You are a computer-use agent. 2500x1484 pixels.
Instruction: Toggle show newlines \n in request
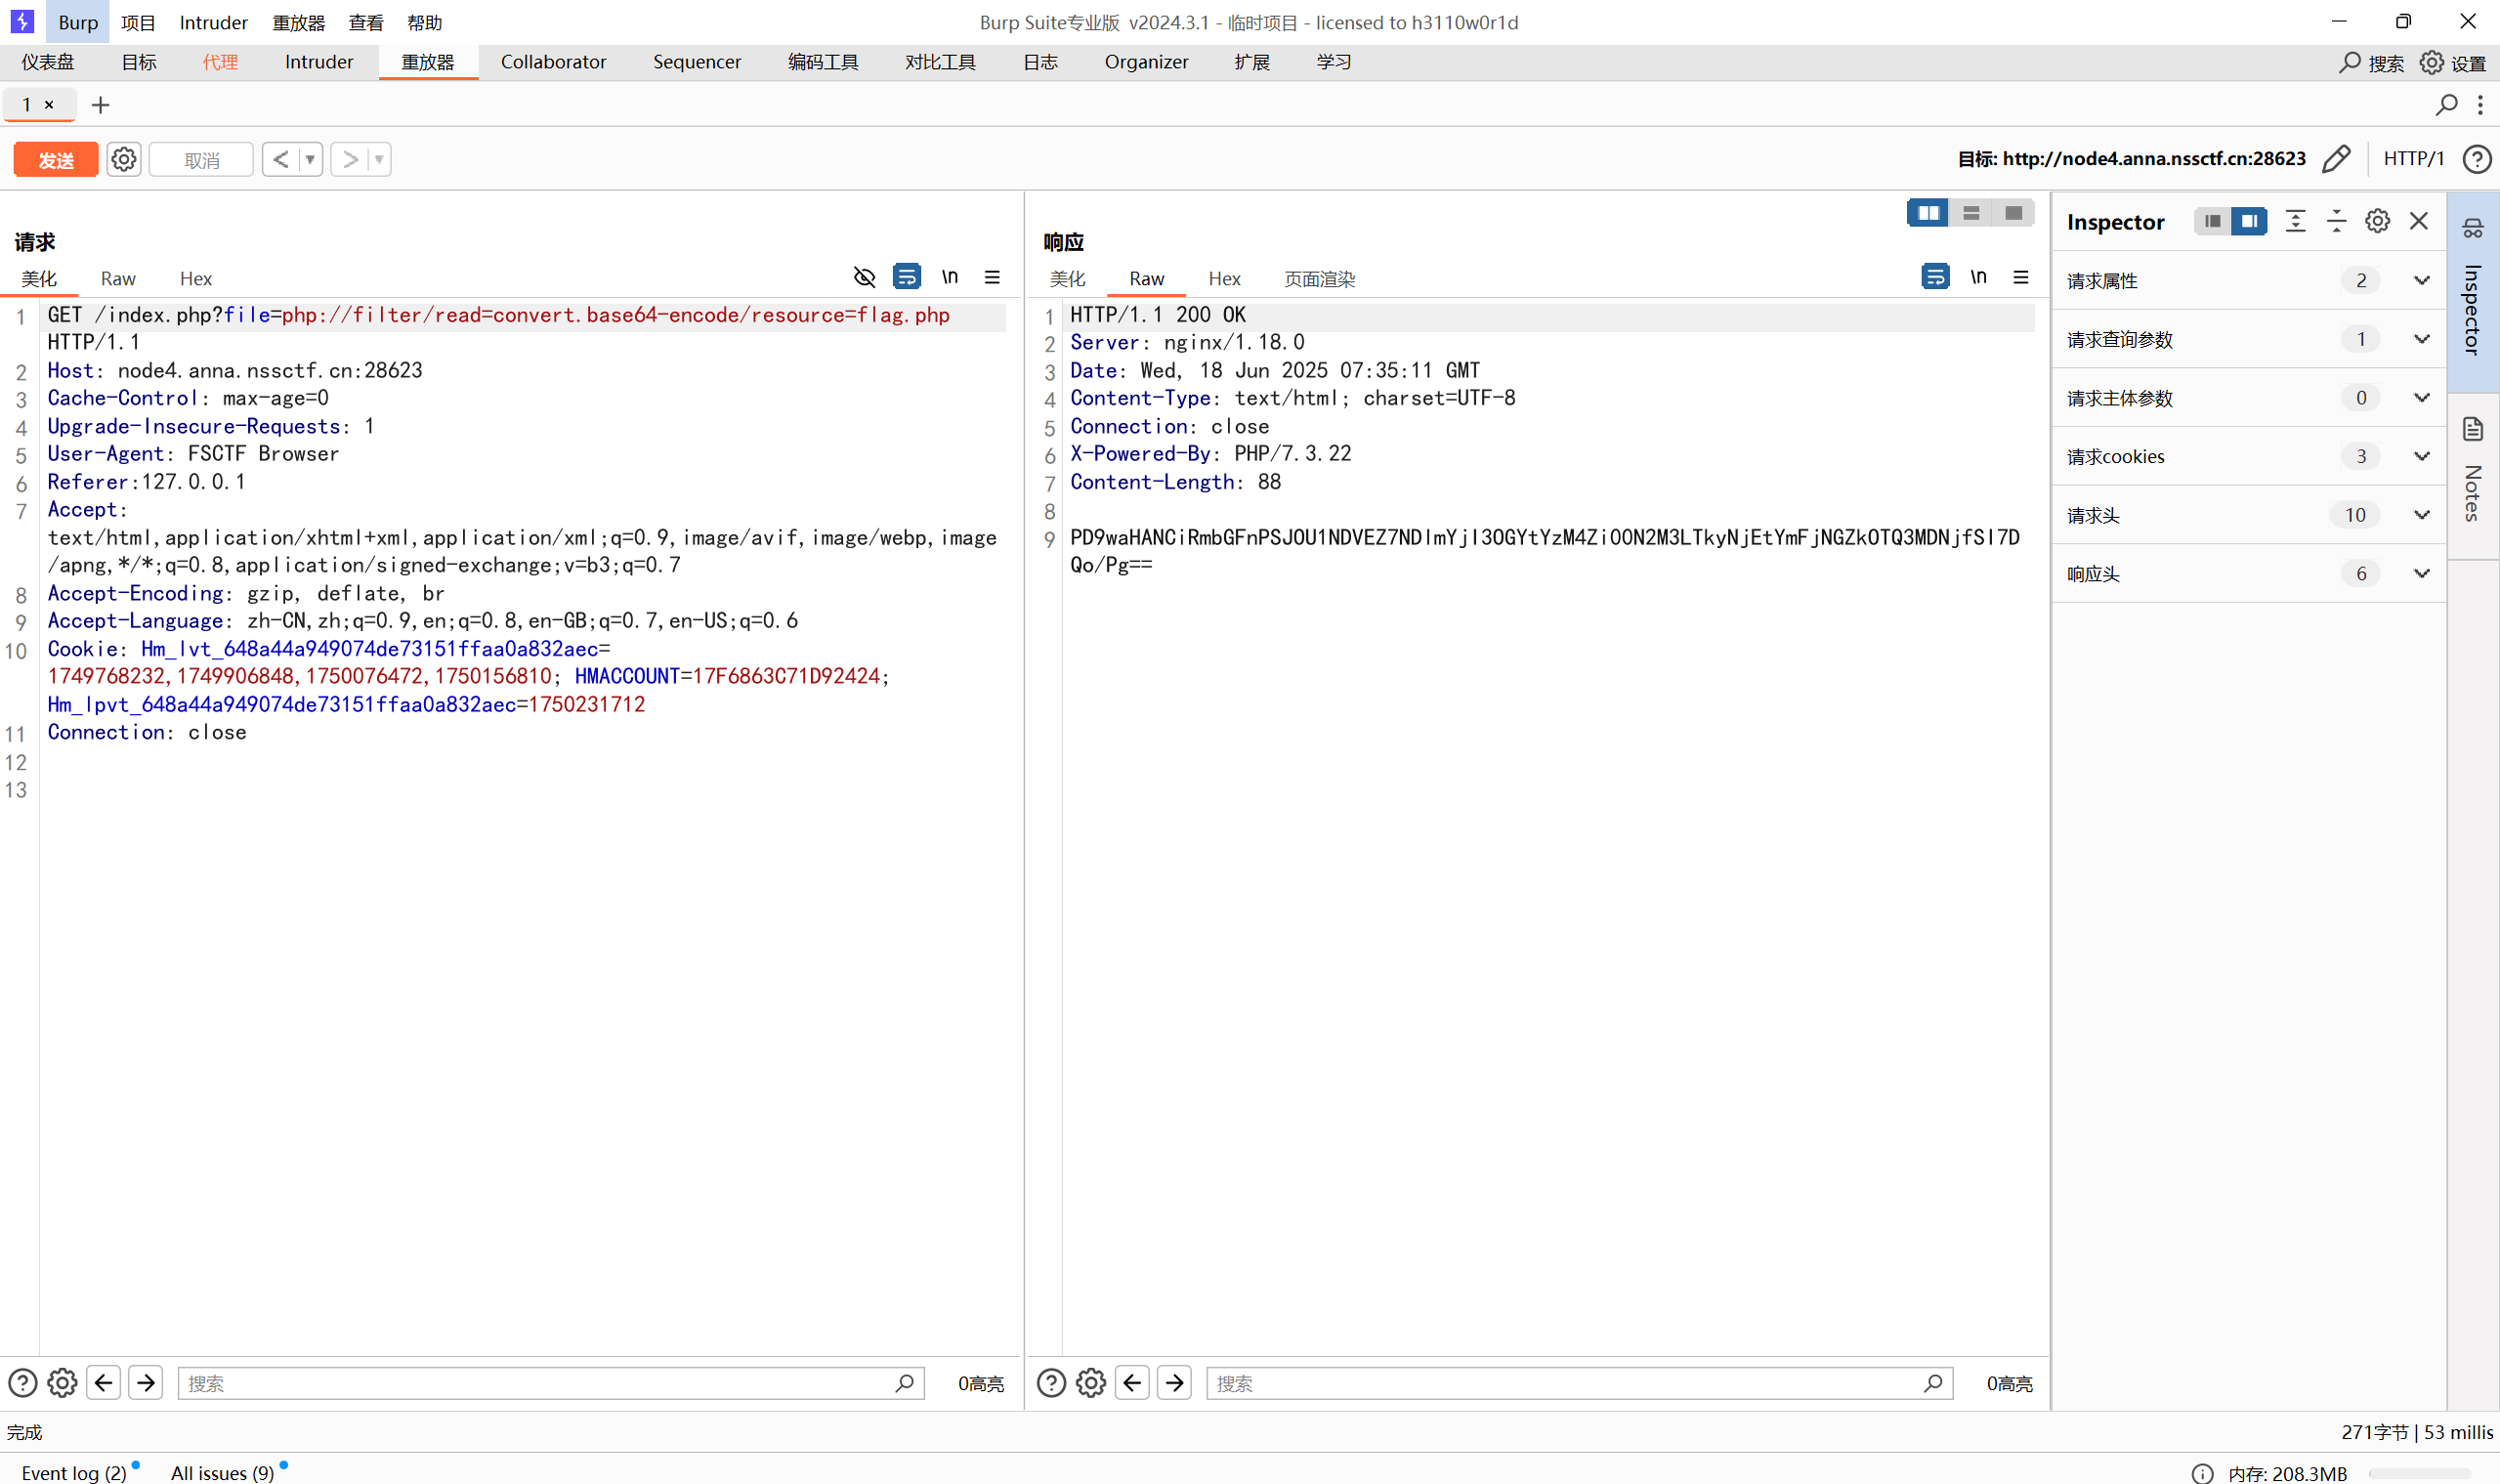[x=950, y=277]
